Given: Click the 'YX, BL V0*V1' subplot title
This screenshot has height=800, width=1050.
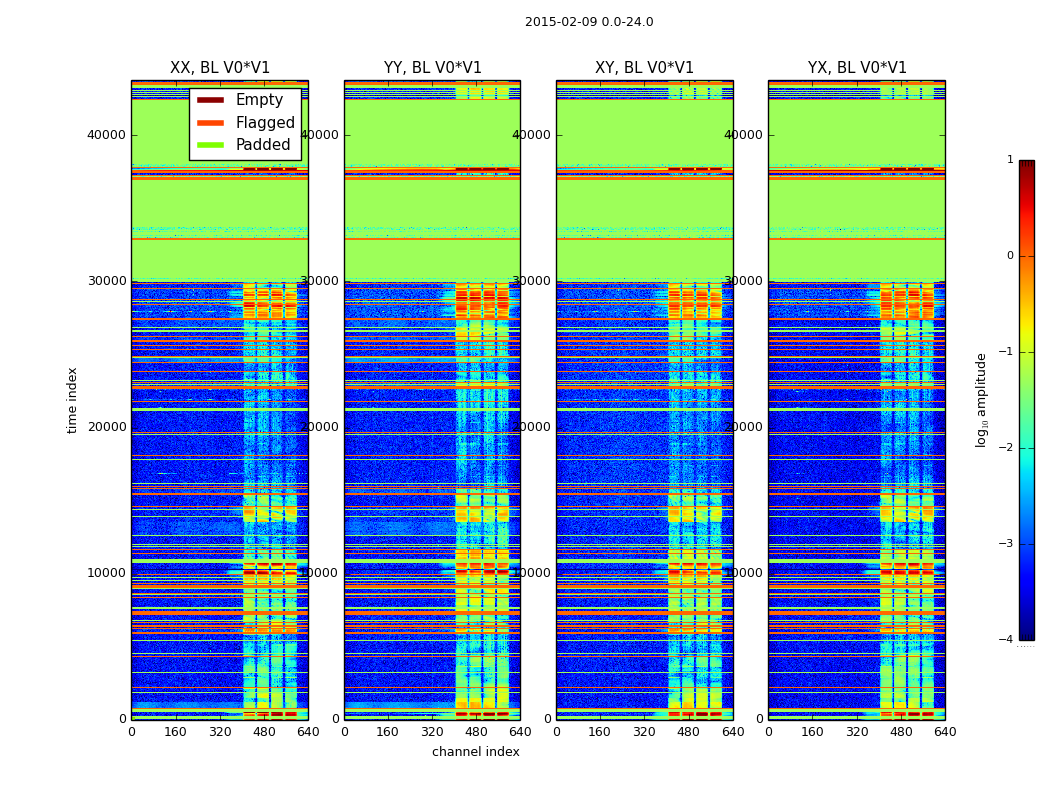Looking at the screenshot, I should click(x=857, y=68).
